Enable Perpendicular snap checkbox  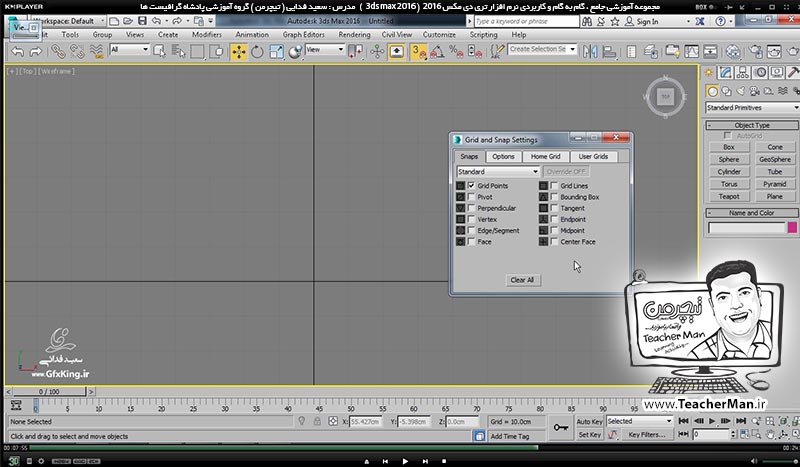[471, 208]
